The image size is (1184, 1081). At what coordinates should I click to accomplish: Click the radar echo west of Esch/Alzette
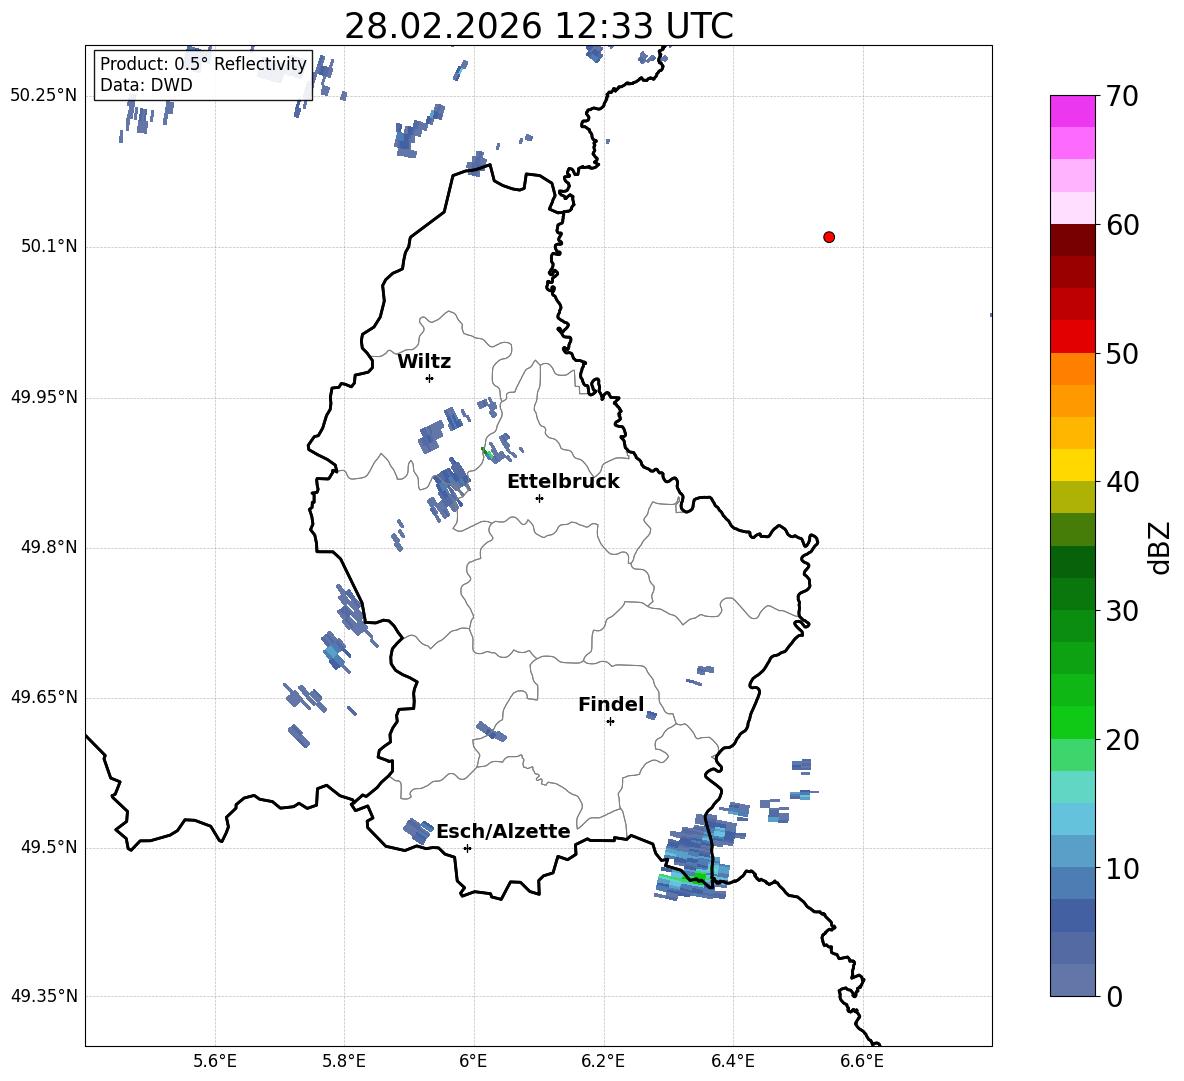click(417, 830)
